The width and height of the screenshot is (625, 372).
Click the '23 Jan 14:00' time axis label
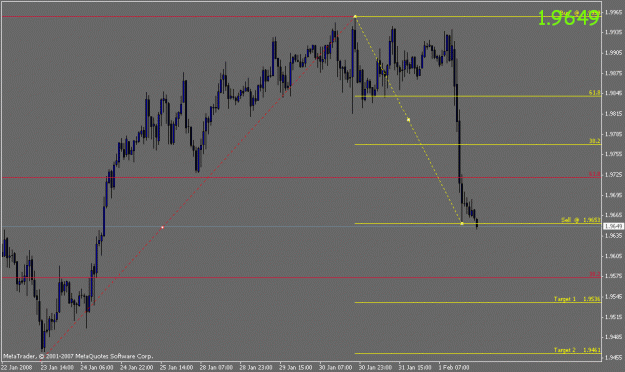coord(57,367)
